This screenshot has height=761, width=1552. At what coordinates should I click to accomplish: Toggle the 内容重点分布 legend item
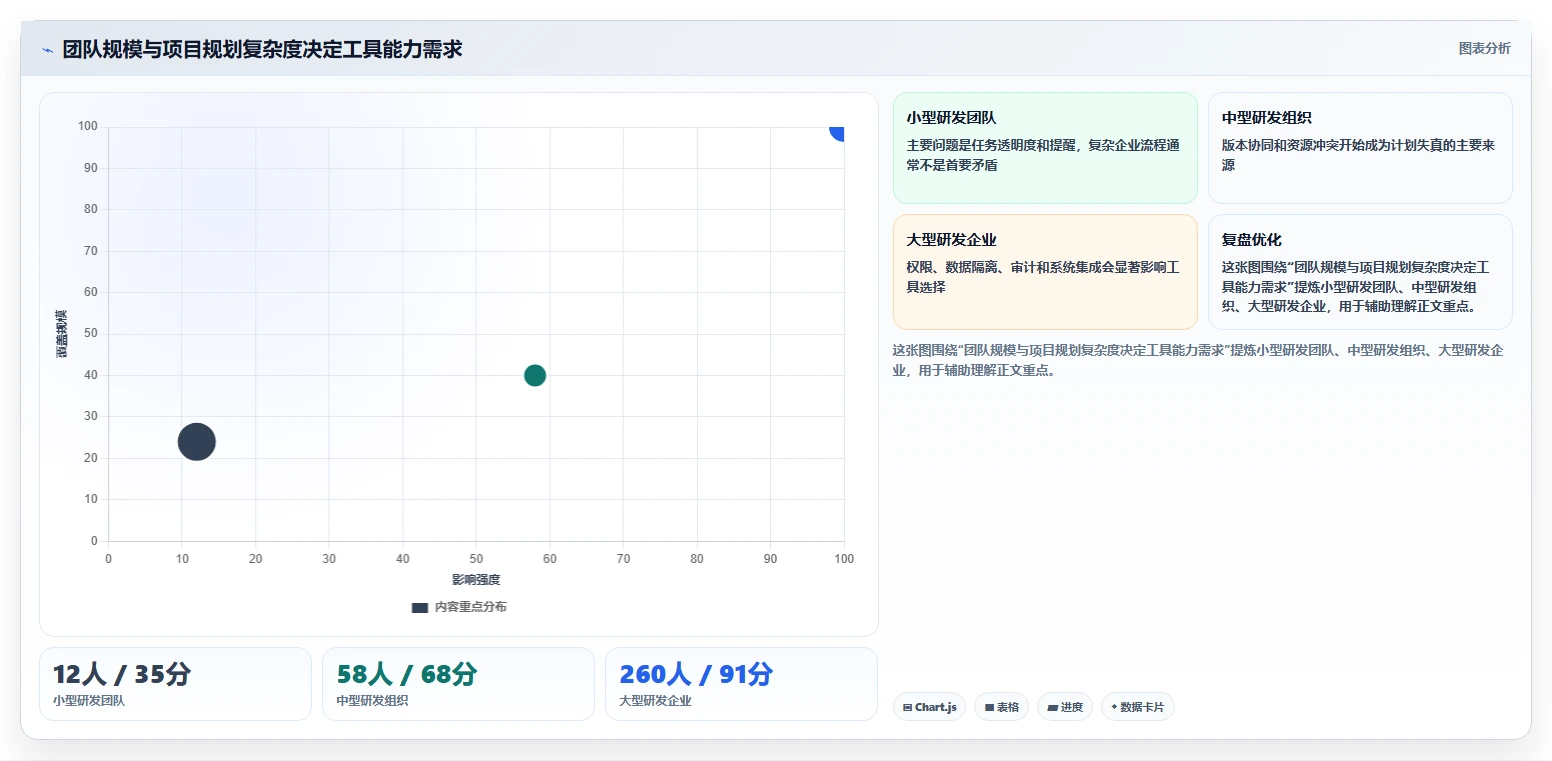click(459, 607)
